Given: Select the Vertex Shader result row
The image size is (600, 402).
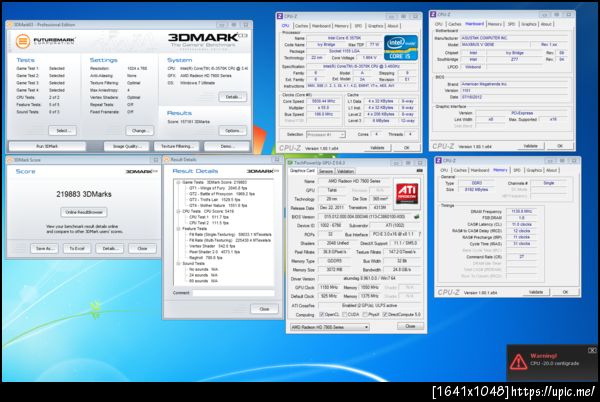Looking at the screenshot, I should pyautogui.click(x=212, y=246).
